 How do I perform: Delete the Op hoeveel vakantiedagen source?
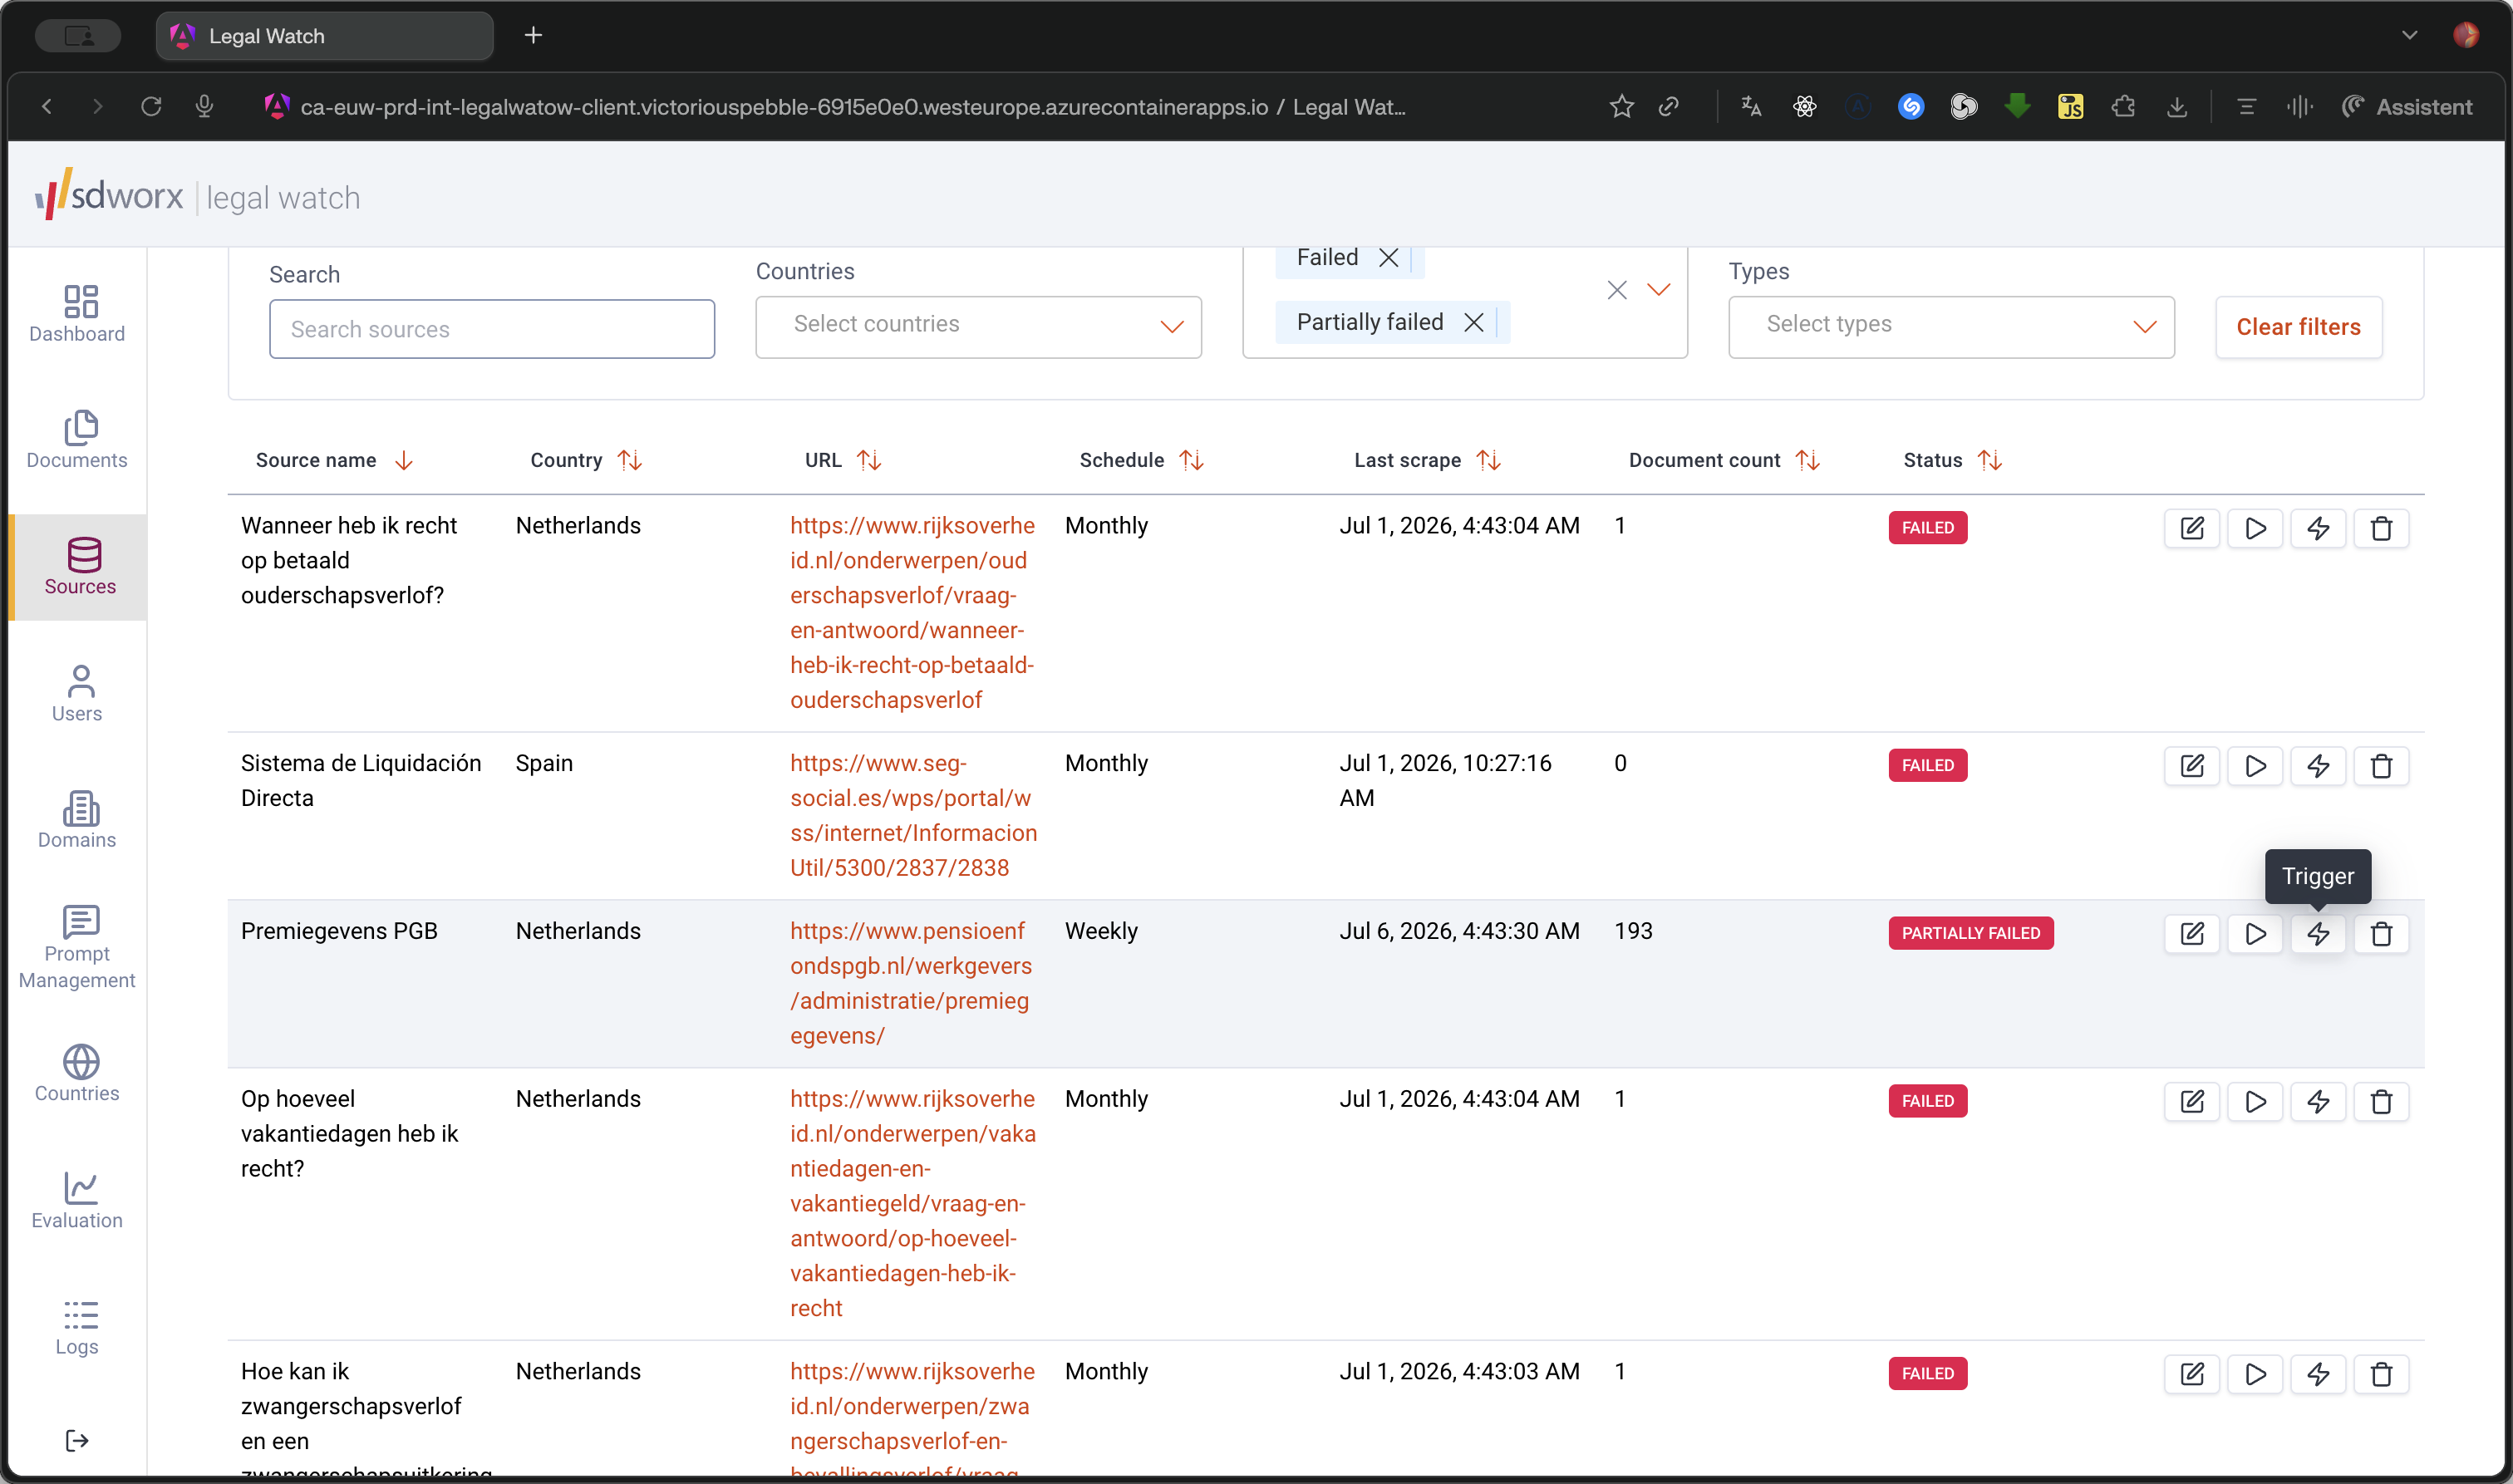(x=2380, y=1102)
